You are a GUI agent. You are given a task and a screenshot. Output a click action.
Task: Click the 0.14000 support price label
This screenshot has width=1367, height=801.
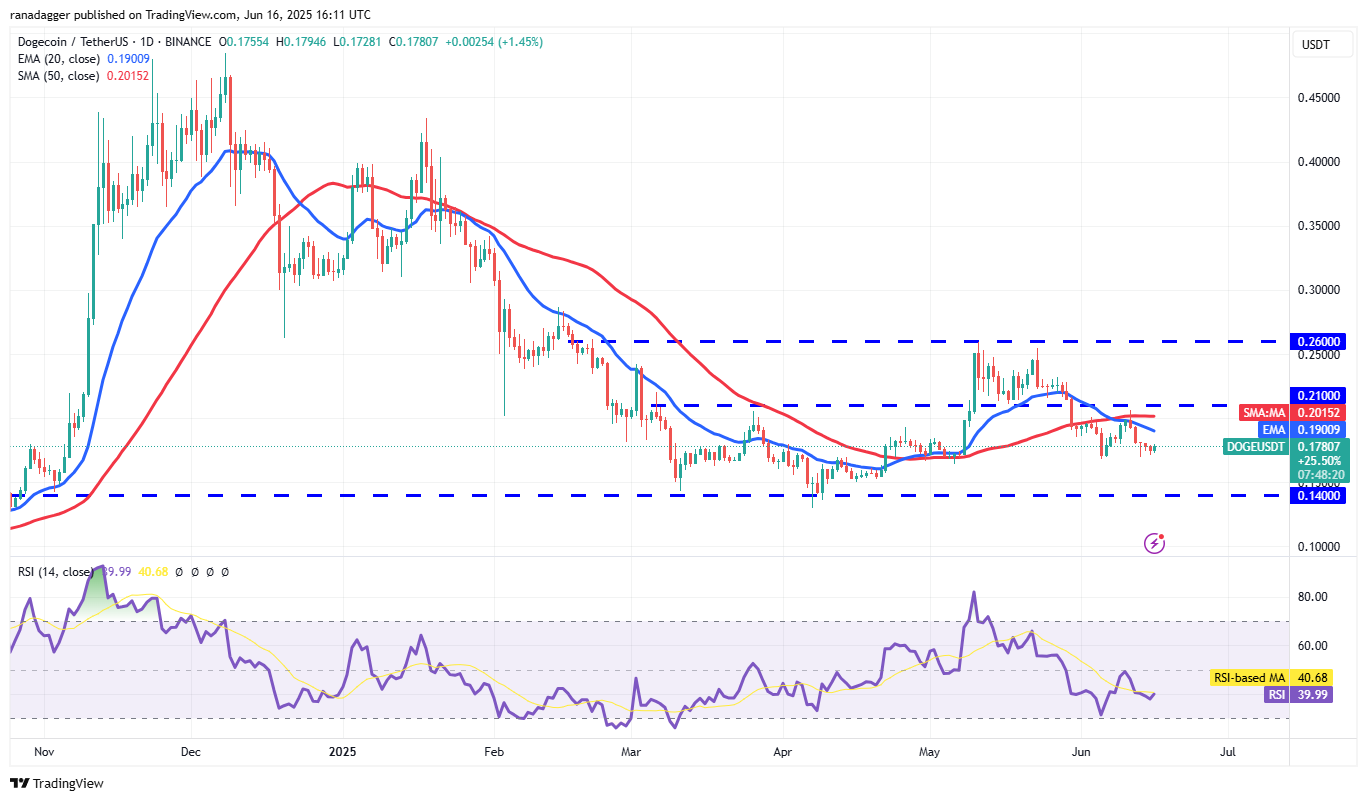point(1320,495)
